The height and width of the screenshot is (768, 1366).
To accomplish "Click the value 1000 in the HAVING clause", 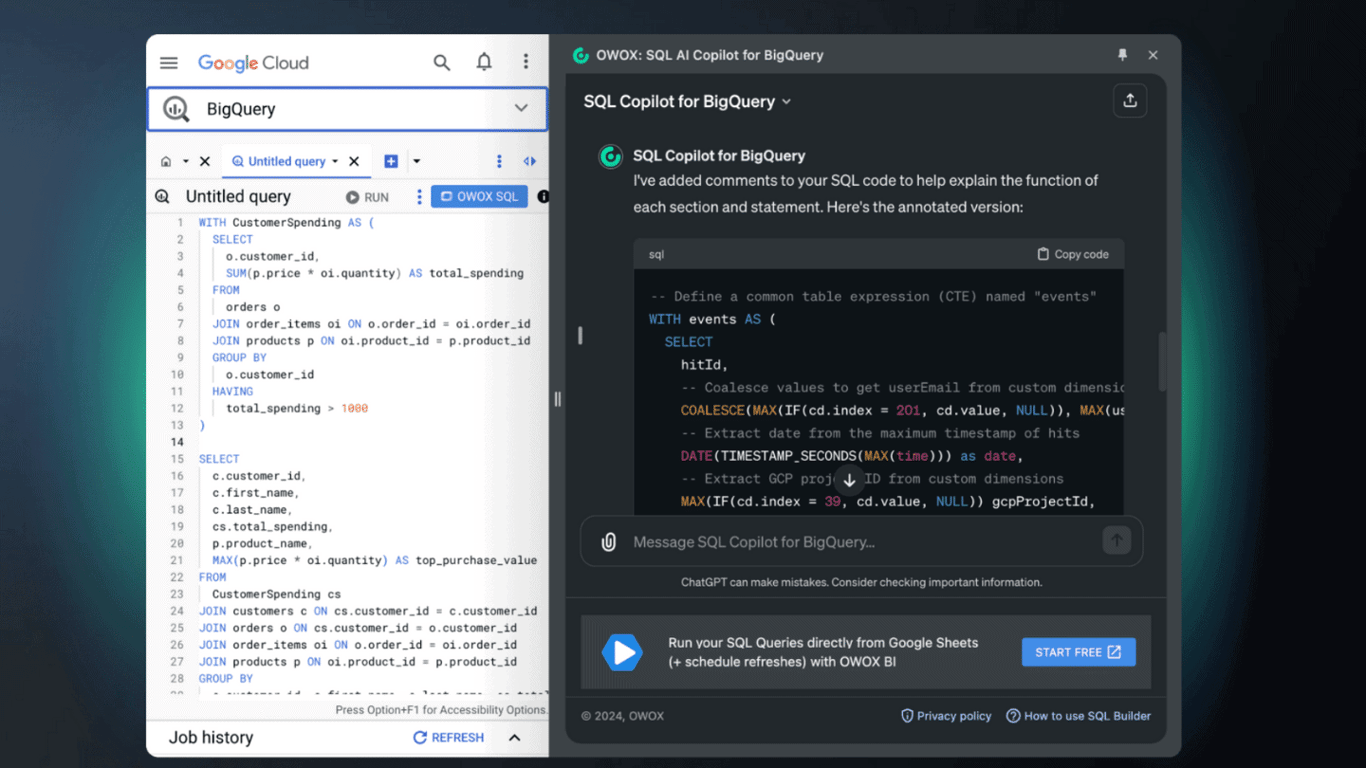I will point(354,408).
